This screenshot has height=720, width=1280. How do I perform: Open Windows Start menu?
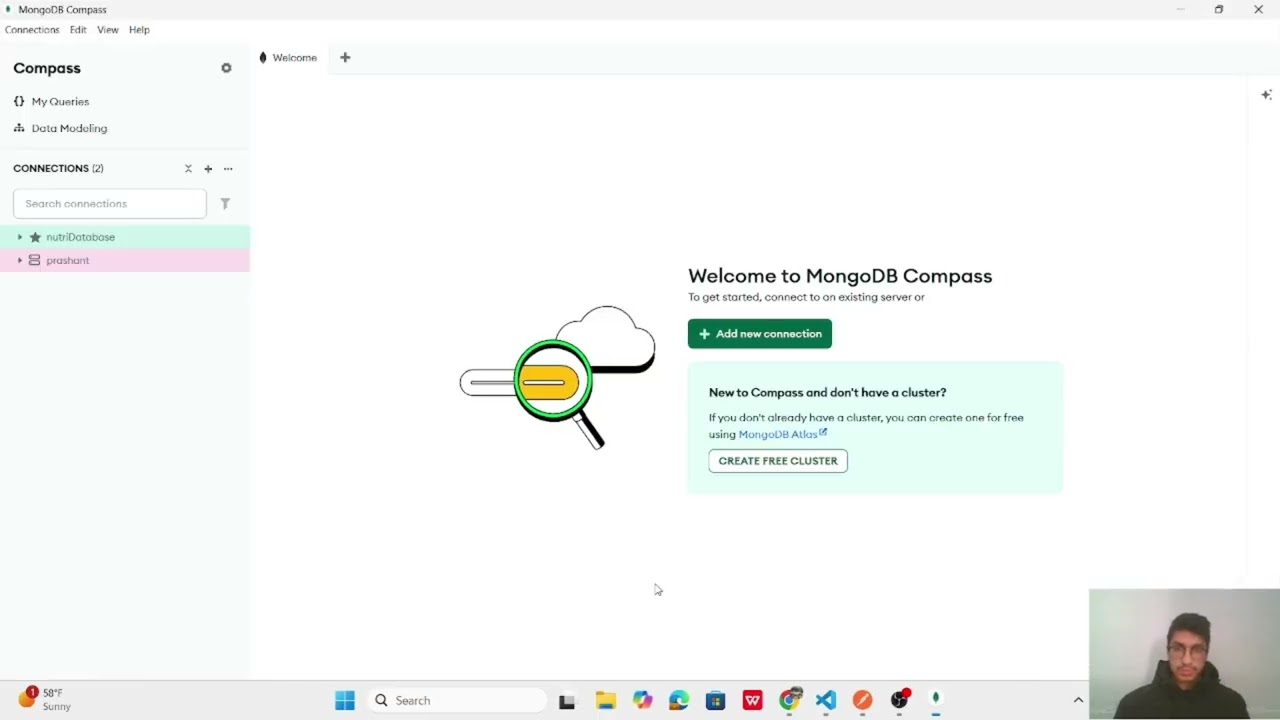tap(345, 701)
